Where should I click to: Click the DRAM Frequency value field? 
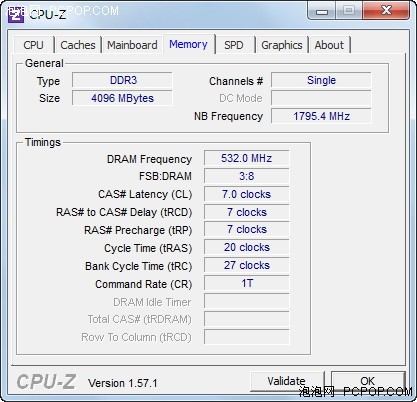pos(247,158)
